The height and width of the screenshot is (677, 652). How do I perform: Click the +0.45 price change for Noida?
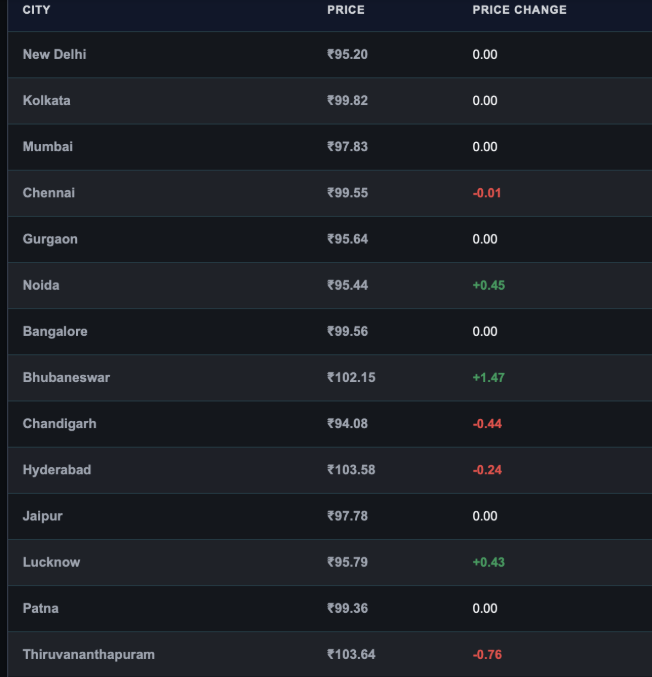[x=488, y=285]
